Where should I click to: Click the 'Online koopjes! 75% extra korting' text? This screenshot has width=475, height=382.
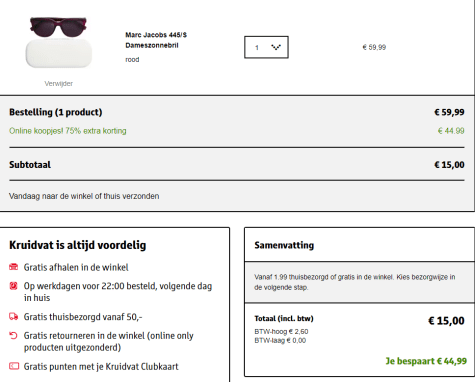pos(68,131)
